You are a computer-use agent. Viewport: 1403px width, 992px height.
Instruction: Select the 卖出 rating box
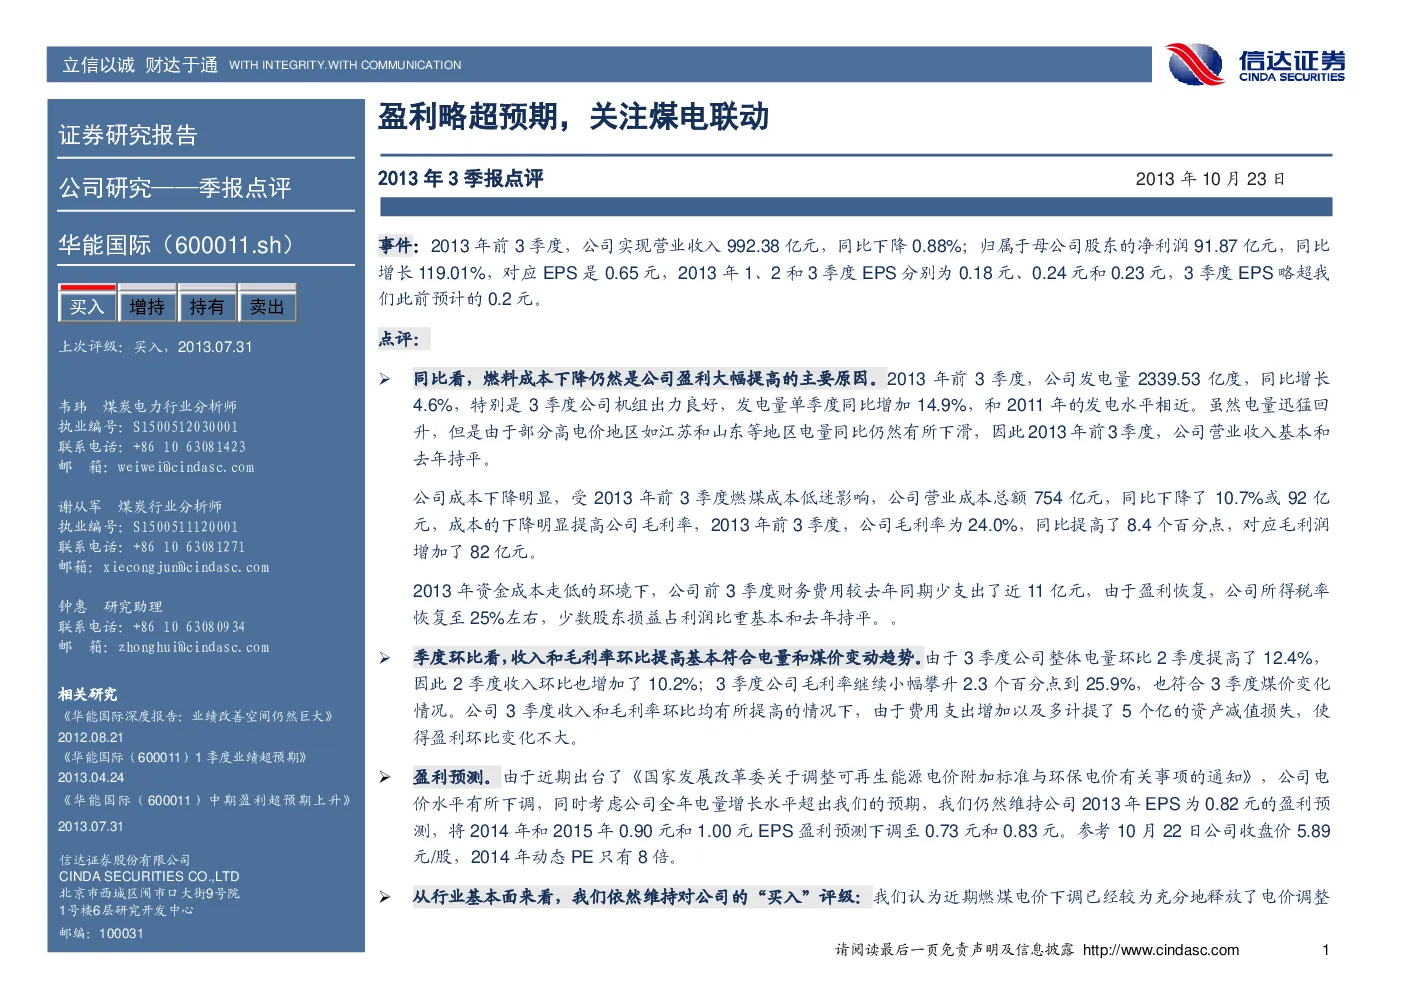267,305
